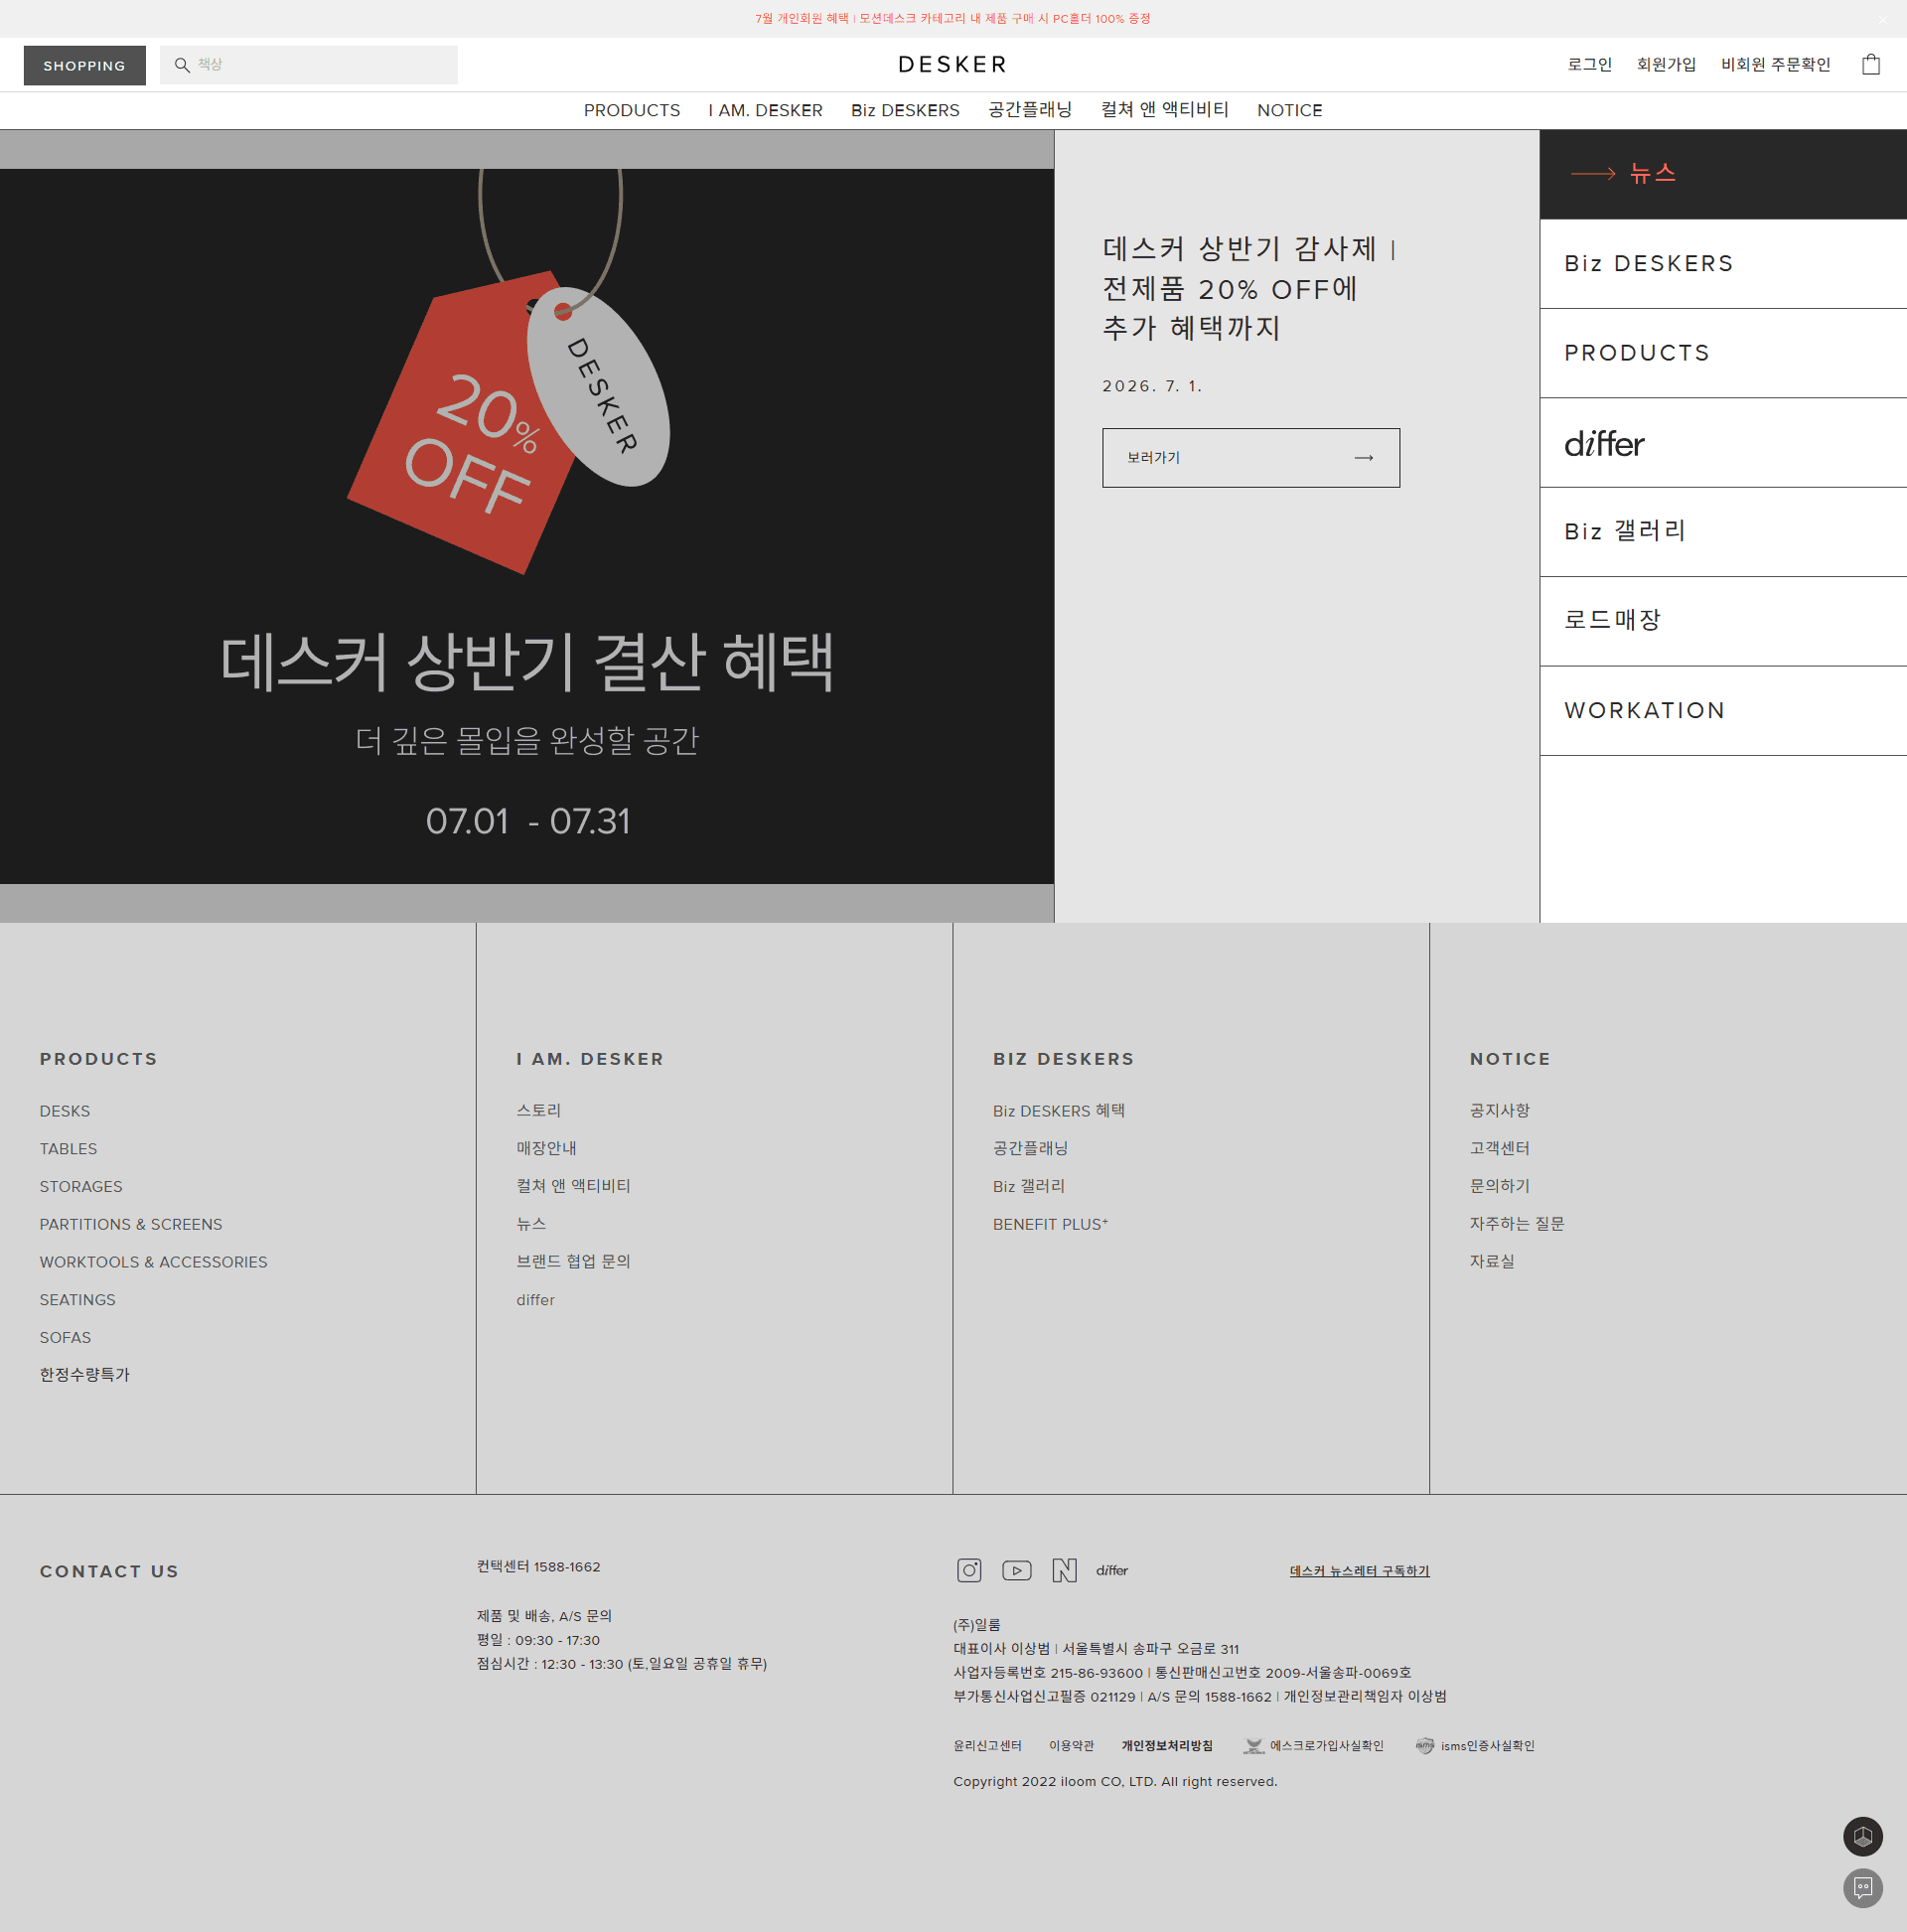Select Biz DESKERS sidebar tab
The height and width of the screenshot is (1932, 1907).
pos(1722,264)
